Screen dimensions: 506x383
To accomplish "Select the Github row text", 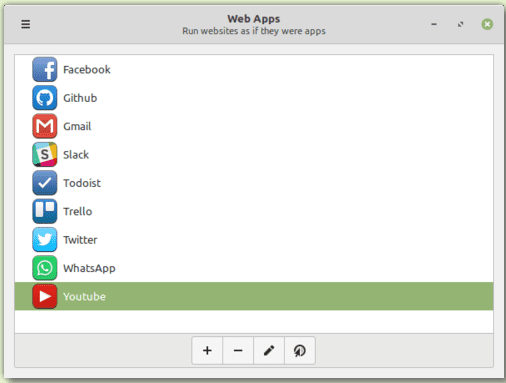I will (80, 98).
